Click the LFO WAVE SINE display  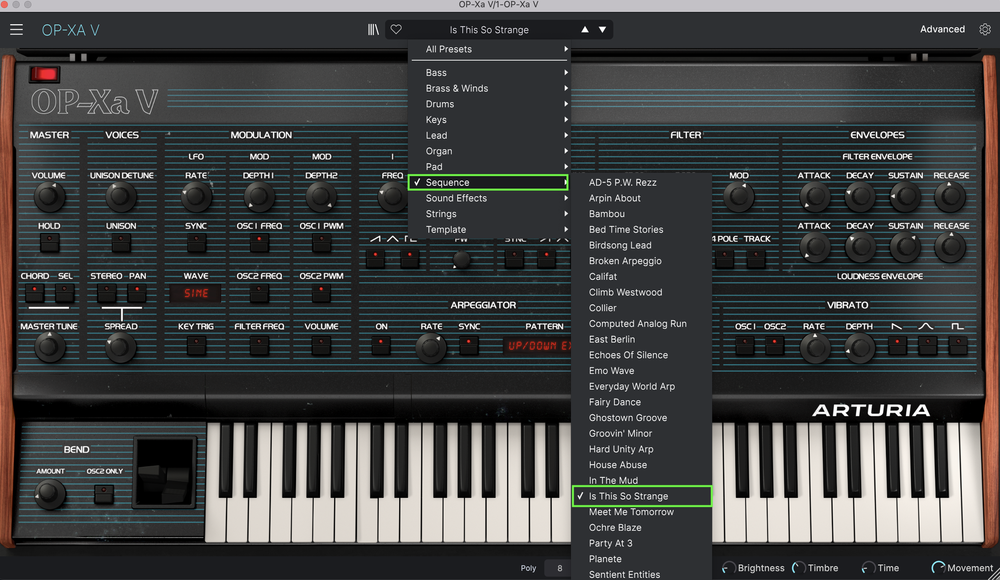pyautogui.click(x=196, y=294)
